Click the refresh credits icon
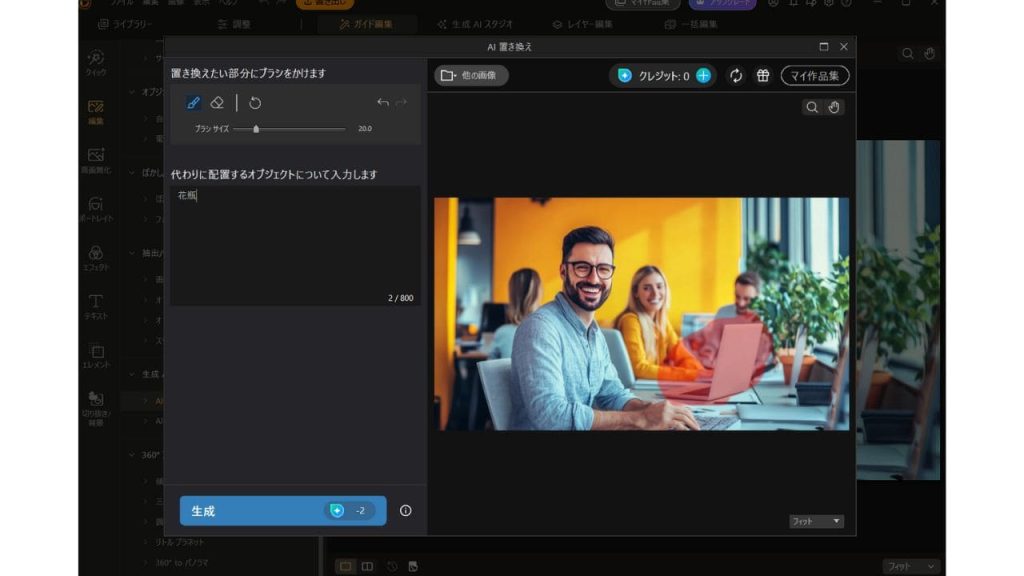Viewport: 1024px width, 576px height. tap(736, 76)
